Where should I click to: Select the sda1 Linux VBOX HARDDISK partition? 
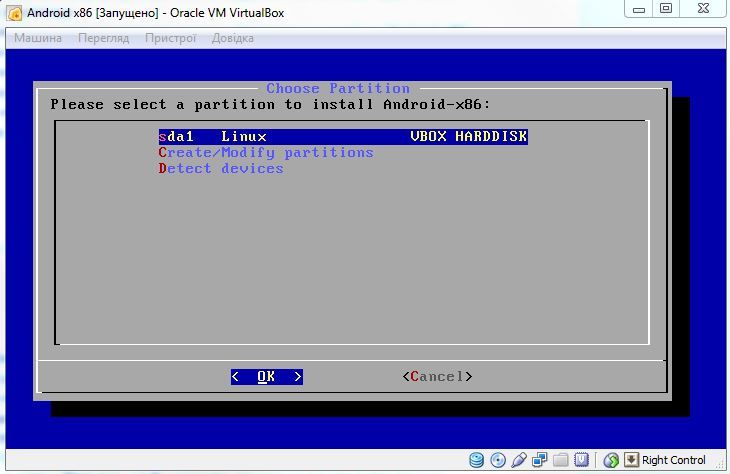click(x=343, y=136)
